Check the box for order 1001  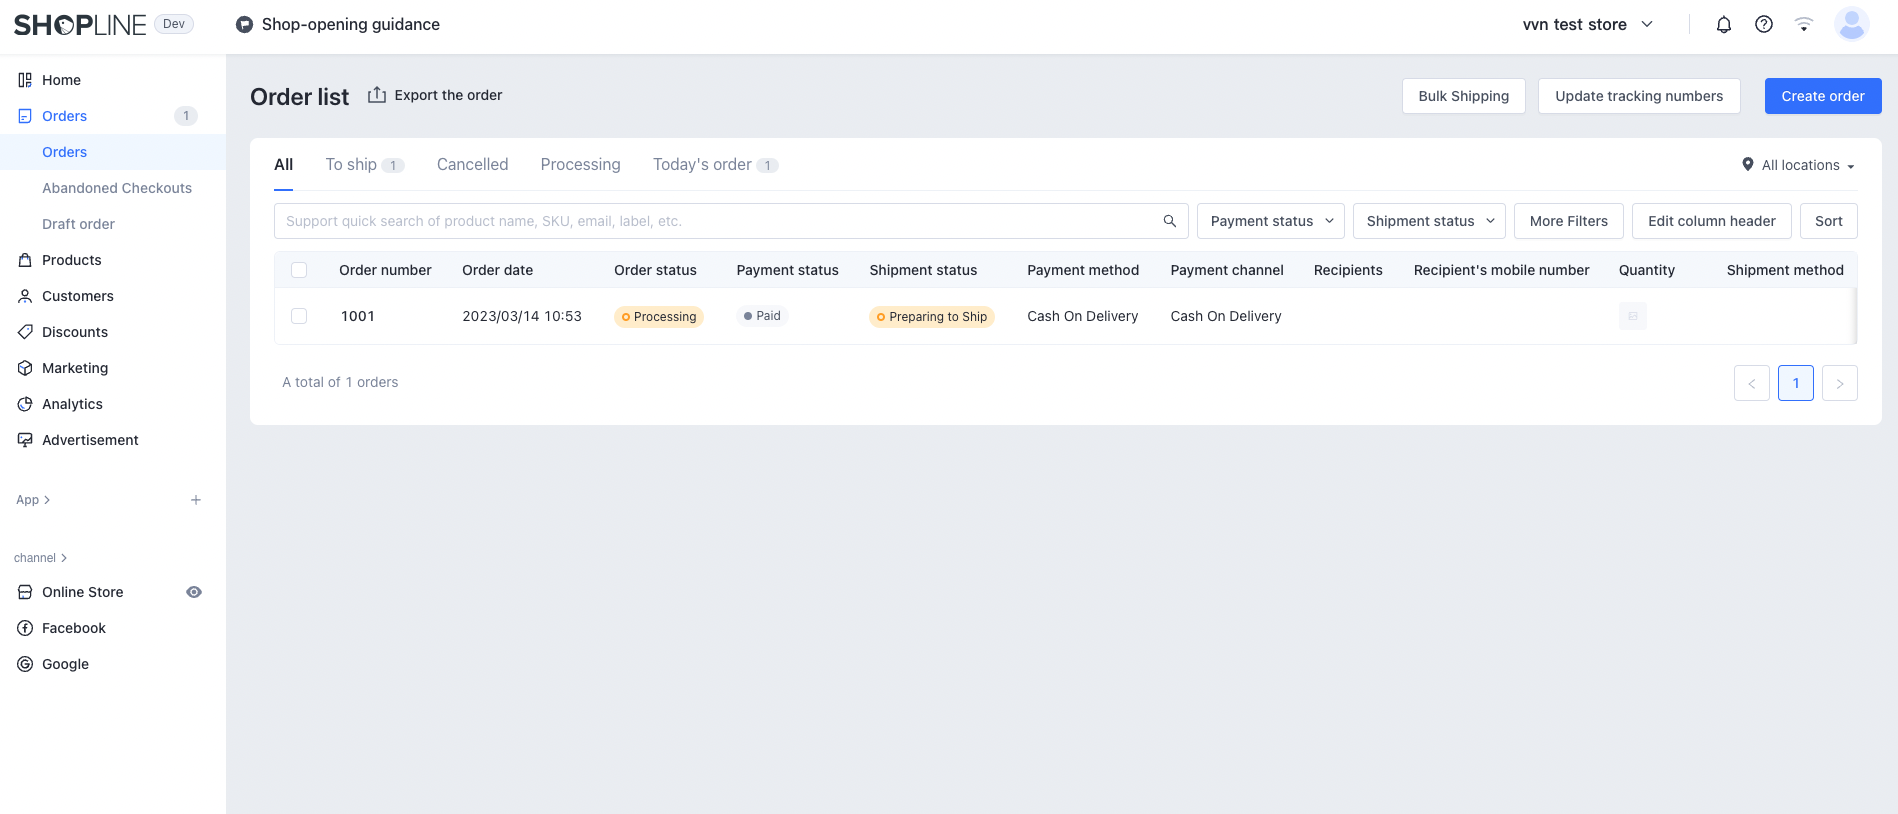299,316
